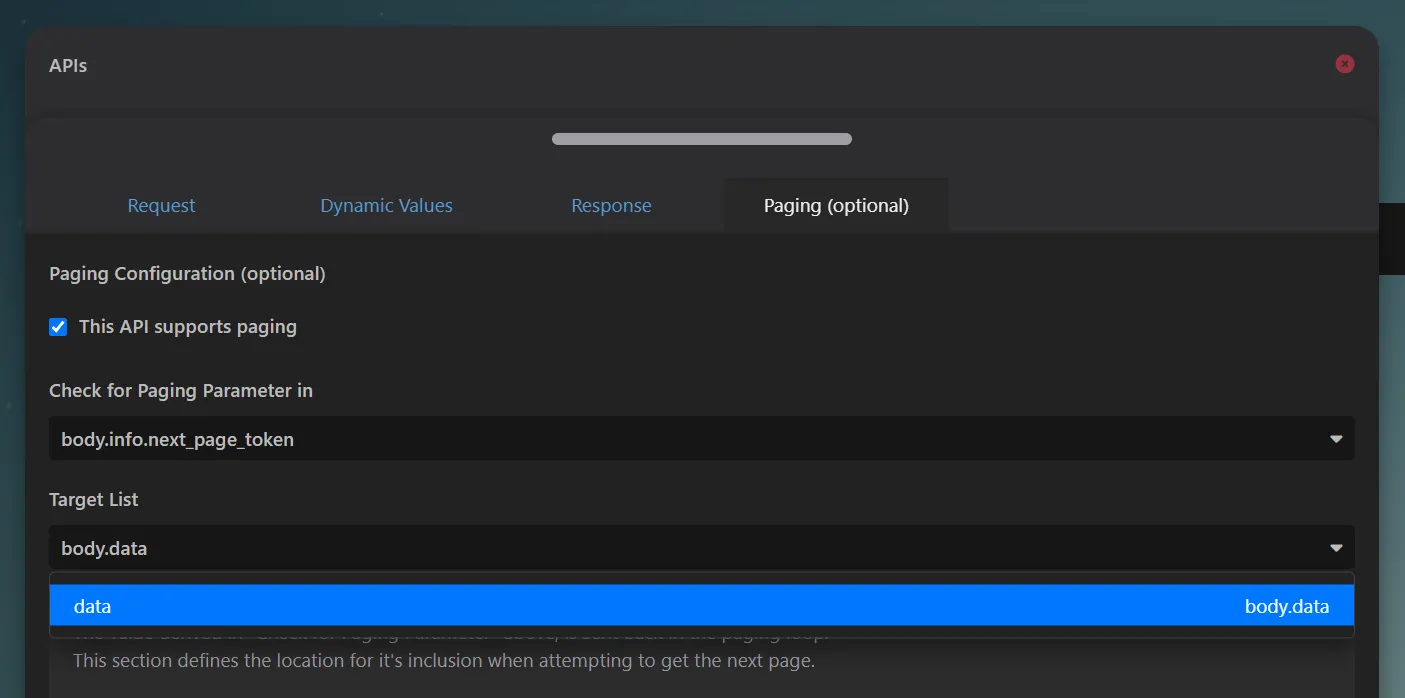Click the Check for Paging Parameter in label
This screenshot has height=698, width=1405.
point(181,390)
